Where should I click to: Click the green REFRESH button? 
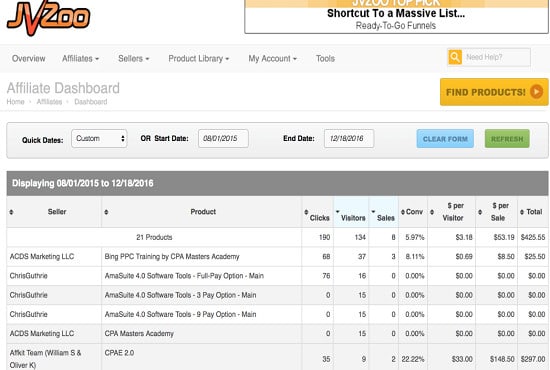[507, 139]
